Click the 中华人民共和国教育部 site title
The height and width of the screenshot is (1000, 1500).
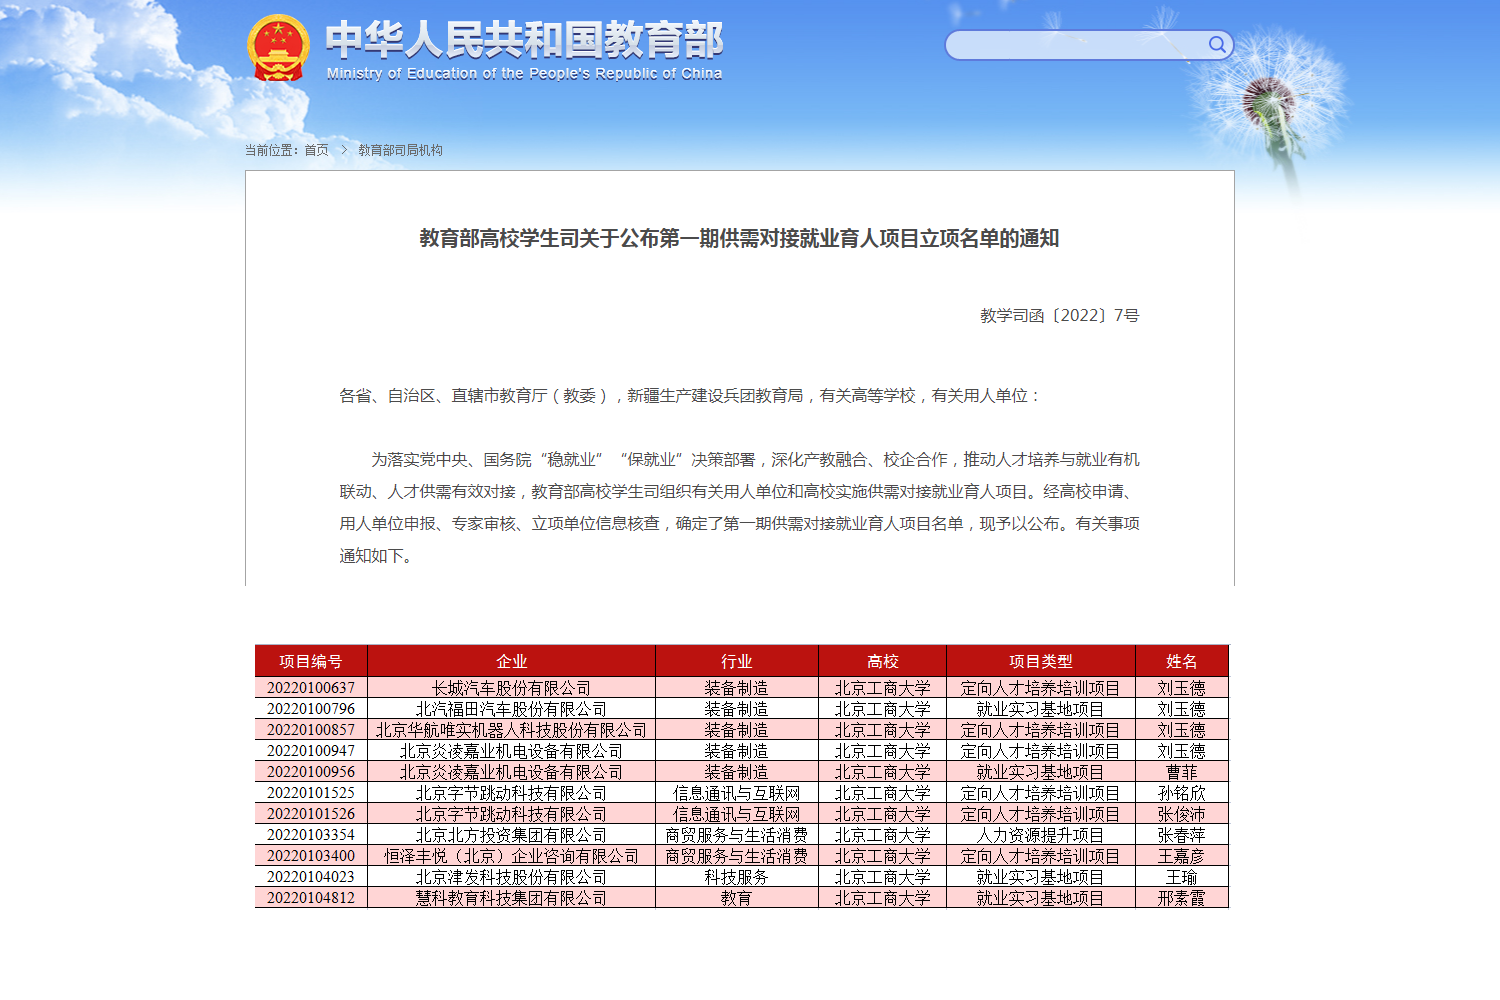click(524, 41)
